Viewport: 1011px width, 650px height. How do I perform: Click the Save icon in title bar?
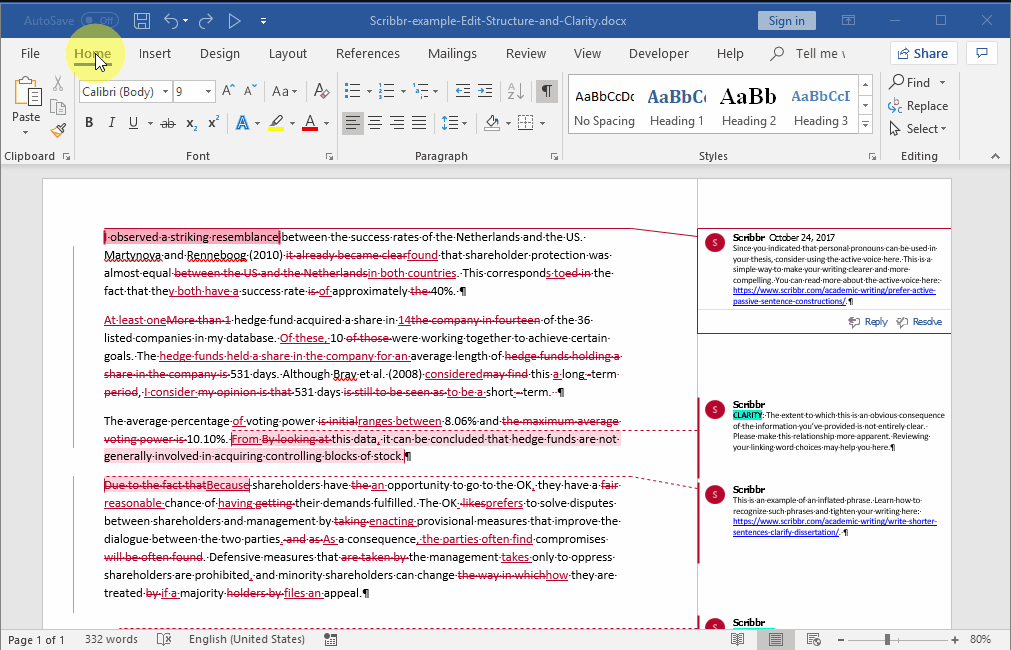pyautogui.click(x=142, y=21)
